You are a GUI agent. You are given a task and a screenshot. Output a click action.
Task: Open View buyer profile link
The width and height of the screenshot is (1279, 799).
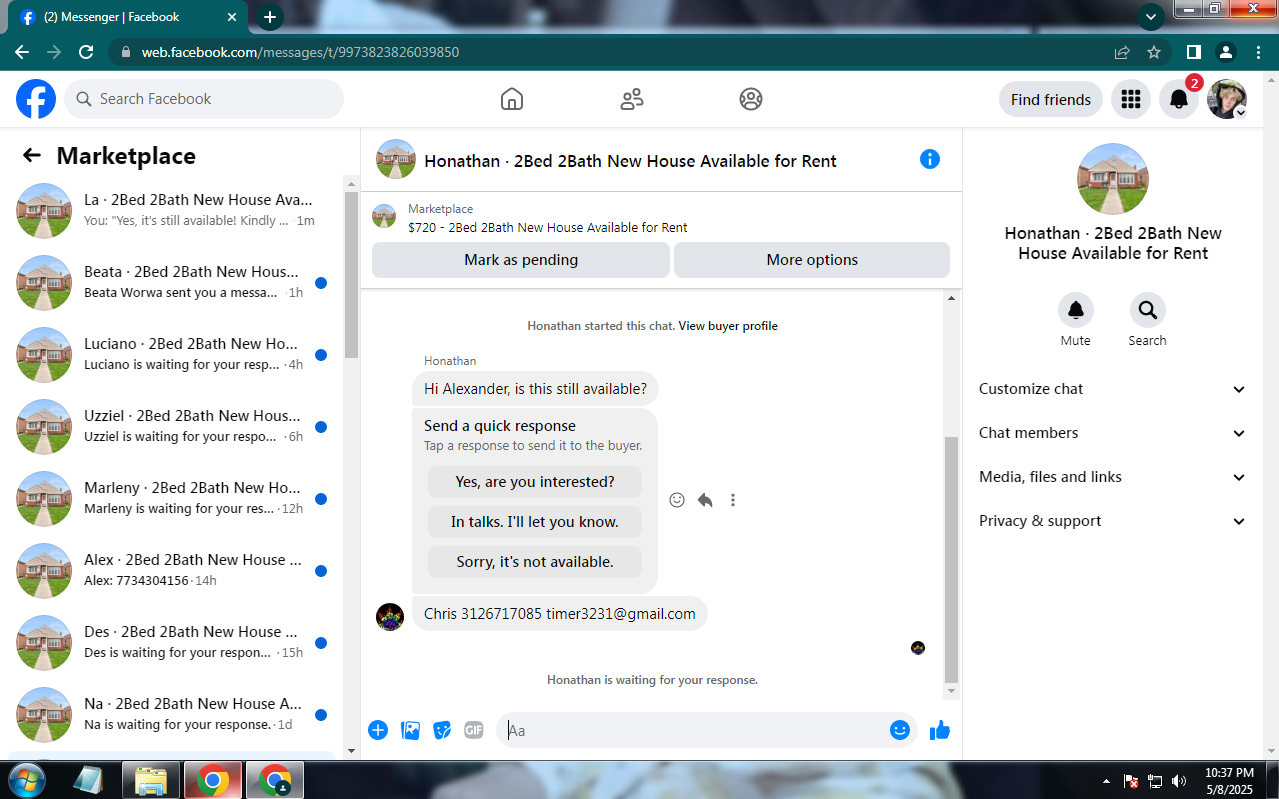pos(728,326)
